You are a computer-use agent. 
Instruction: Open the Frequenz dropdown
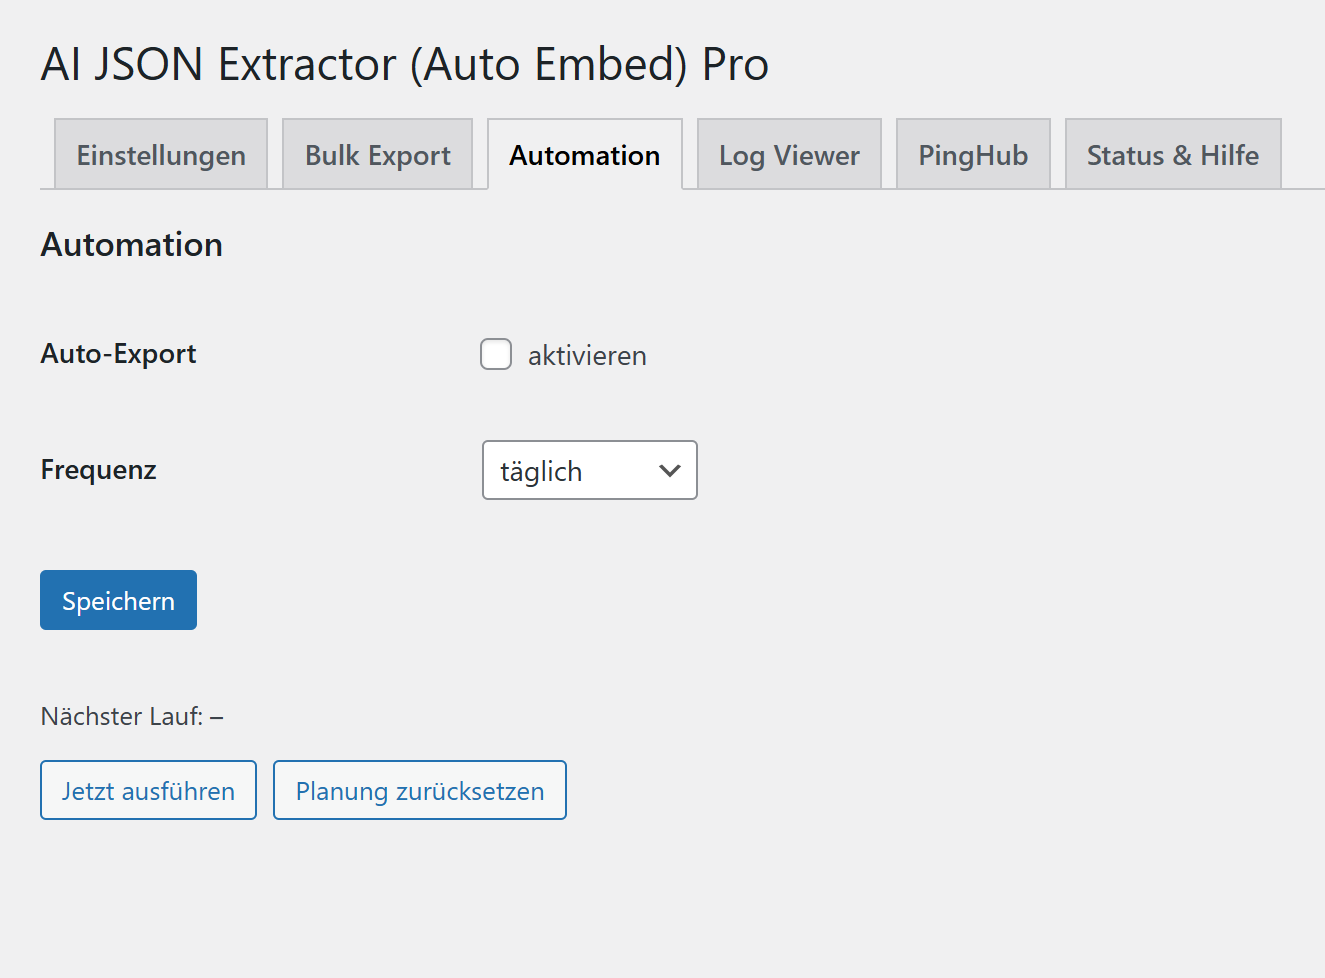pyautogui.click(x=589, y=470)
